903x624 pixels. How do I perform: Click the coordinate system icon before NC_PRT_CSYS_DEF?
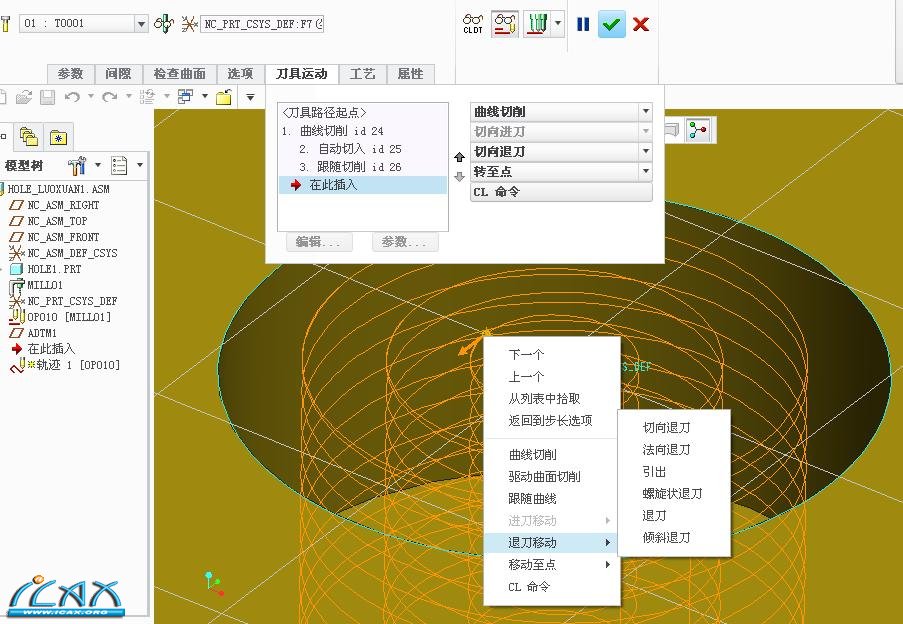tap(189, 24)
